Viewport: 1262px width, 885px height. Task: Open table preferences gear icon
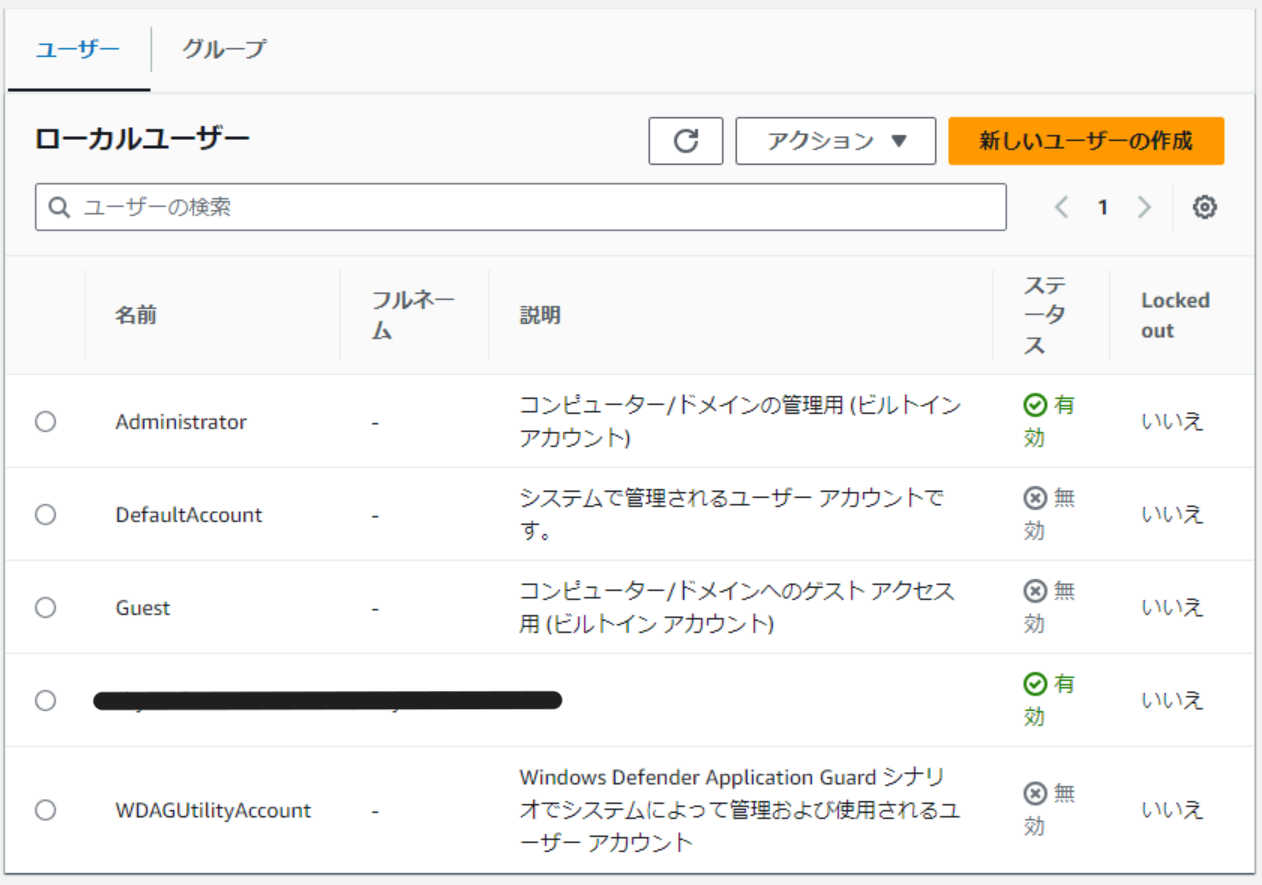point(1205,207)
